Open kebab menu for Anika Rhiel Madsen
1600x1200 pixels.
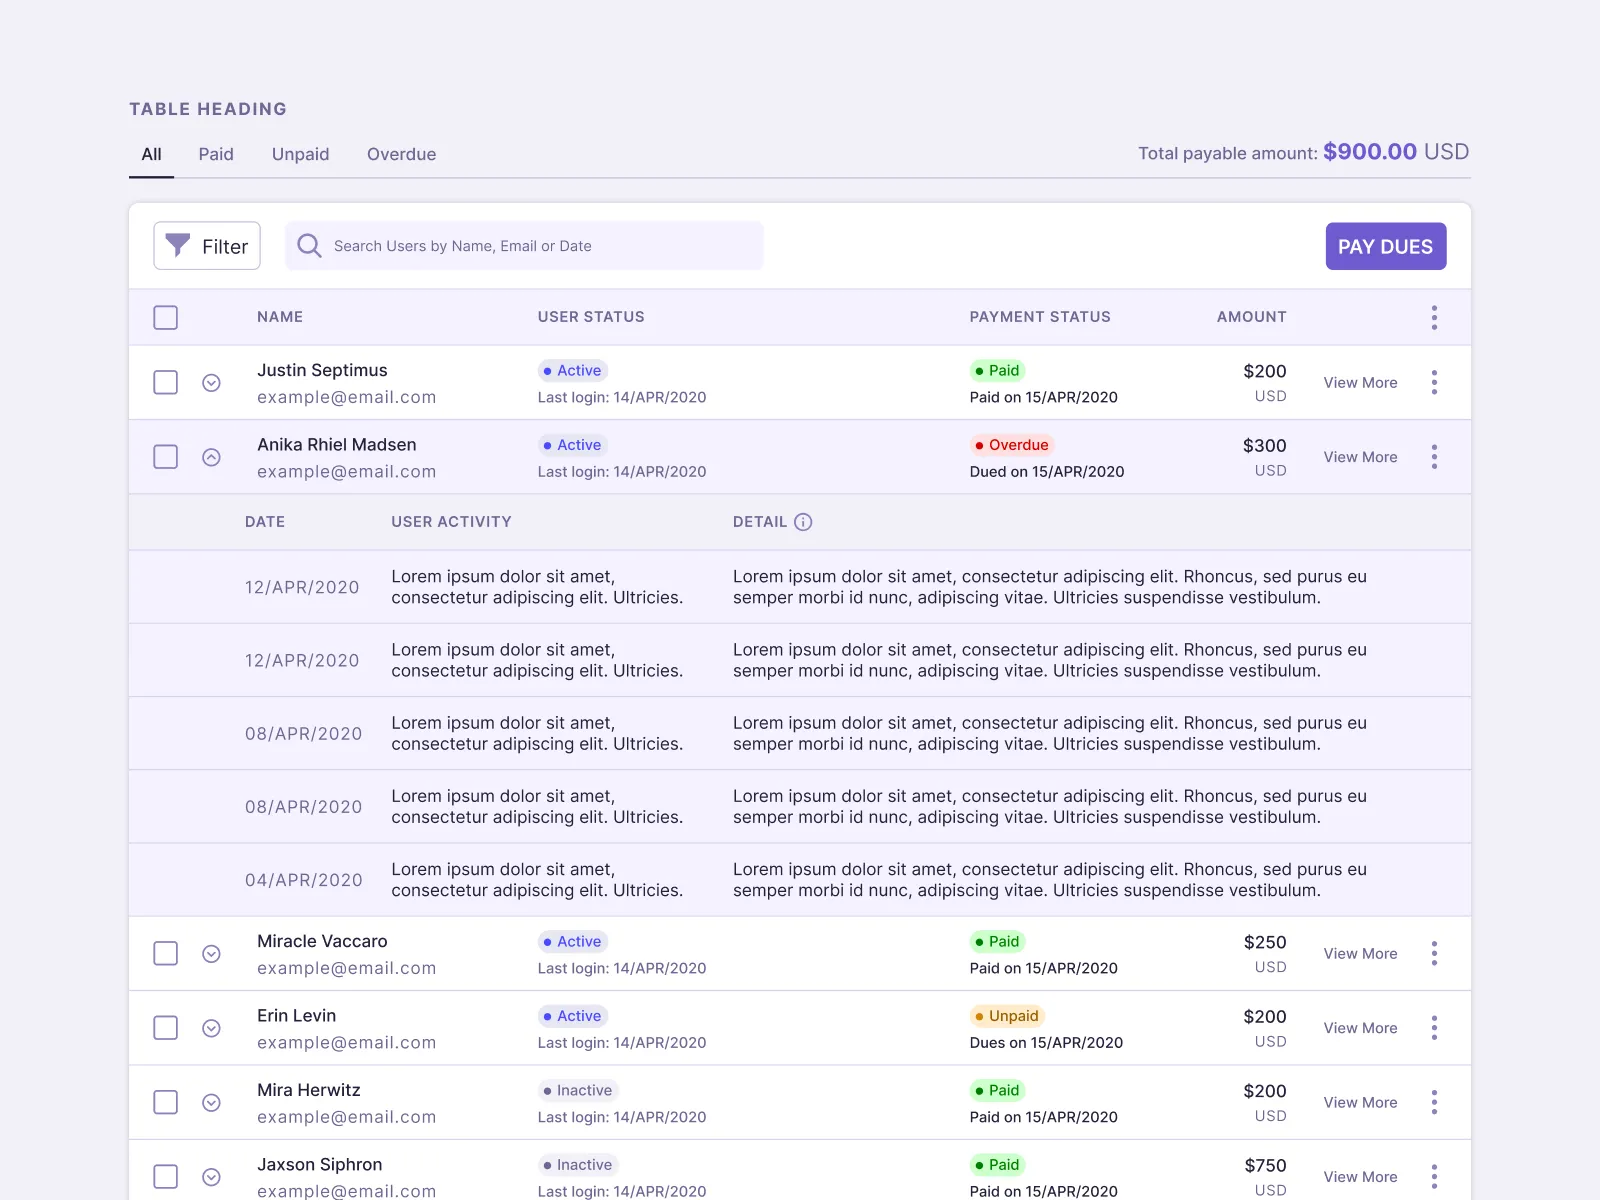(x=1434, y=457)
